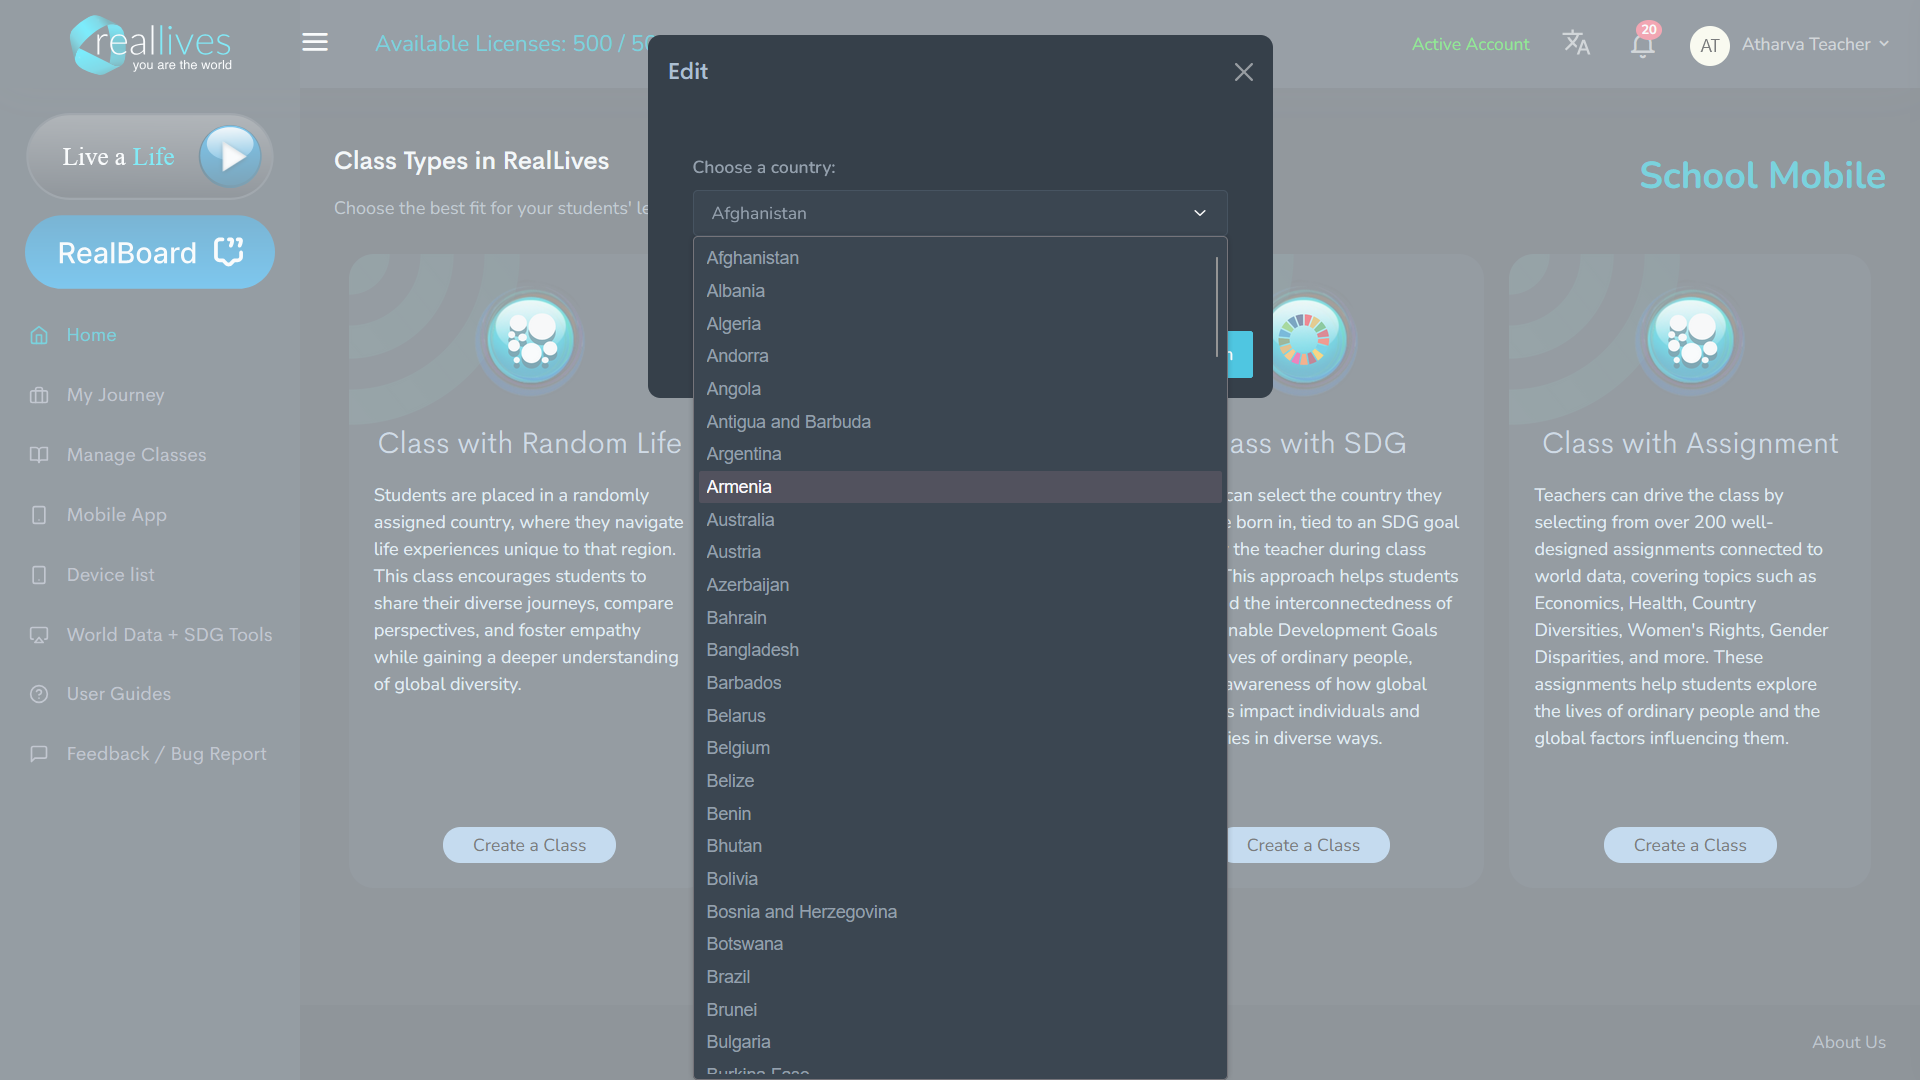Choose Bolivia in country list
The height and width of the screenshot is (1080, 1920).
[x=960, y=879]
